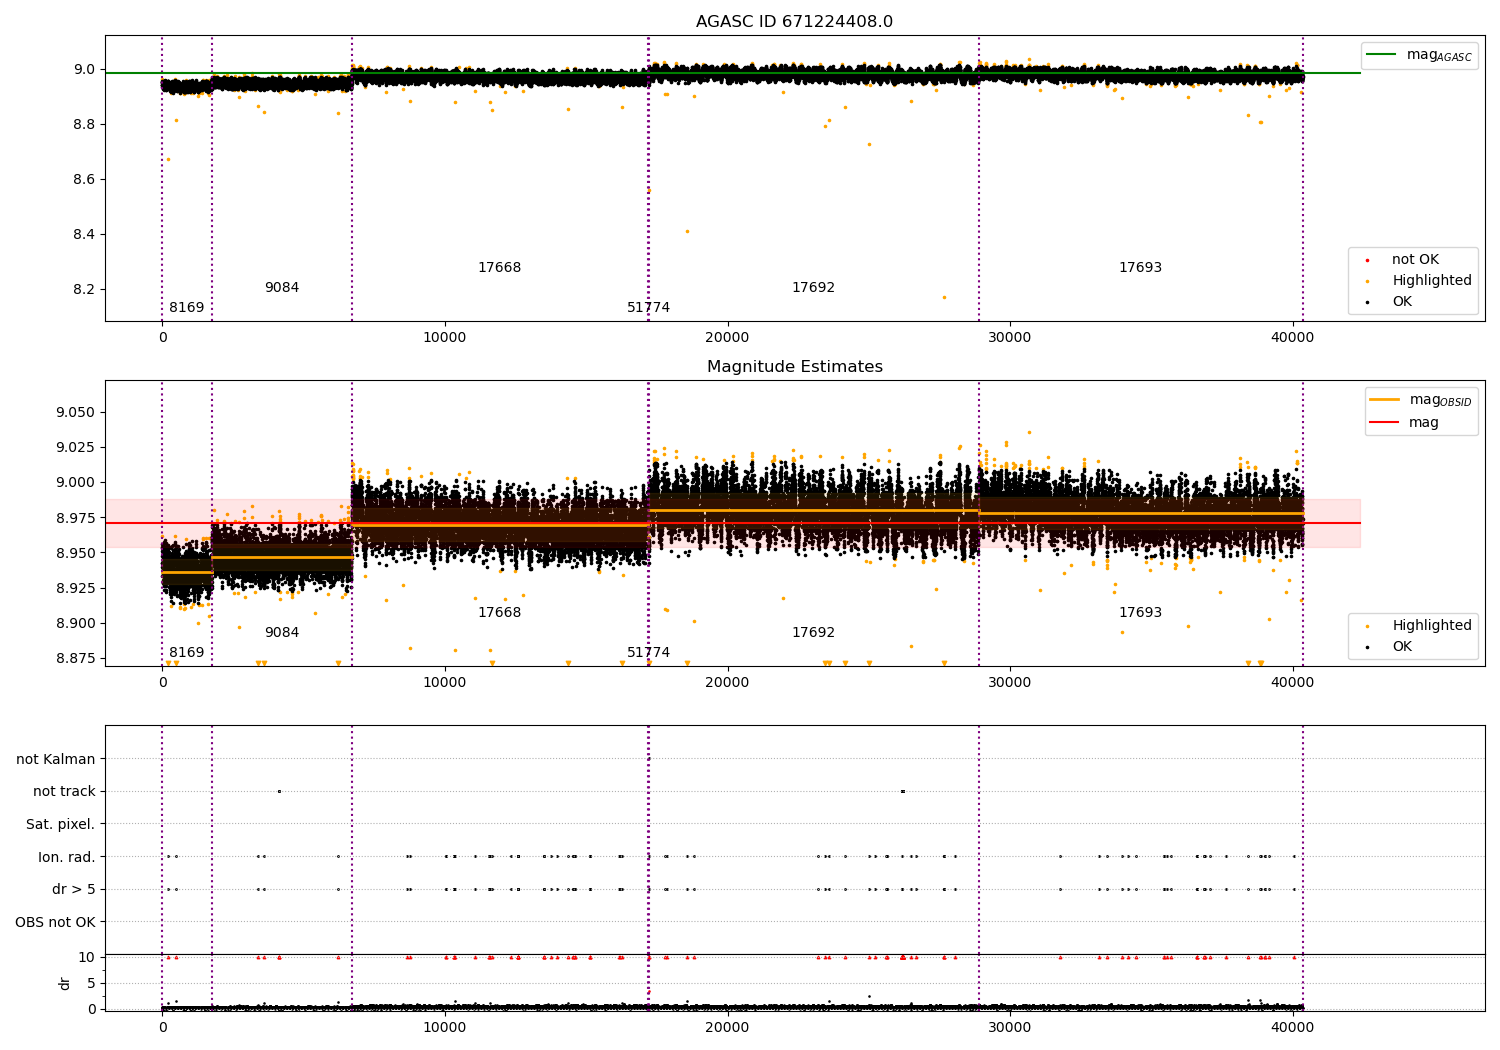
Task: Click the 'Sat. pixel.' row label
Action: tap(61, 825)
